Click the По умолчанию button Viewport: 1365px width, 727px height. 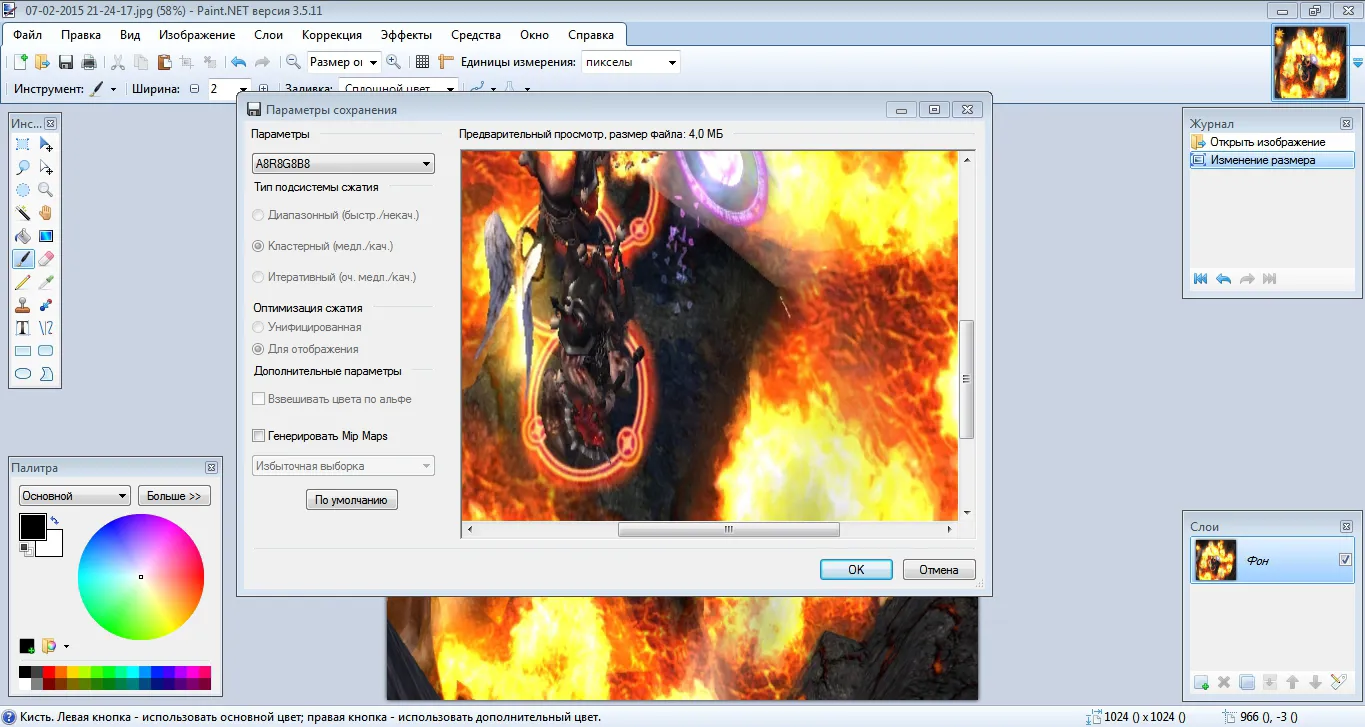click(351, 499)
